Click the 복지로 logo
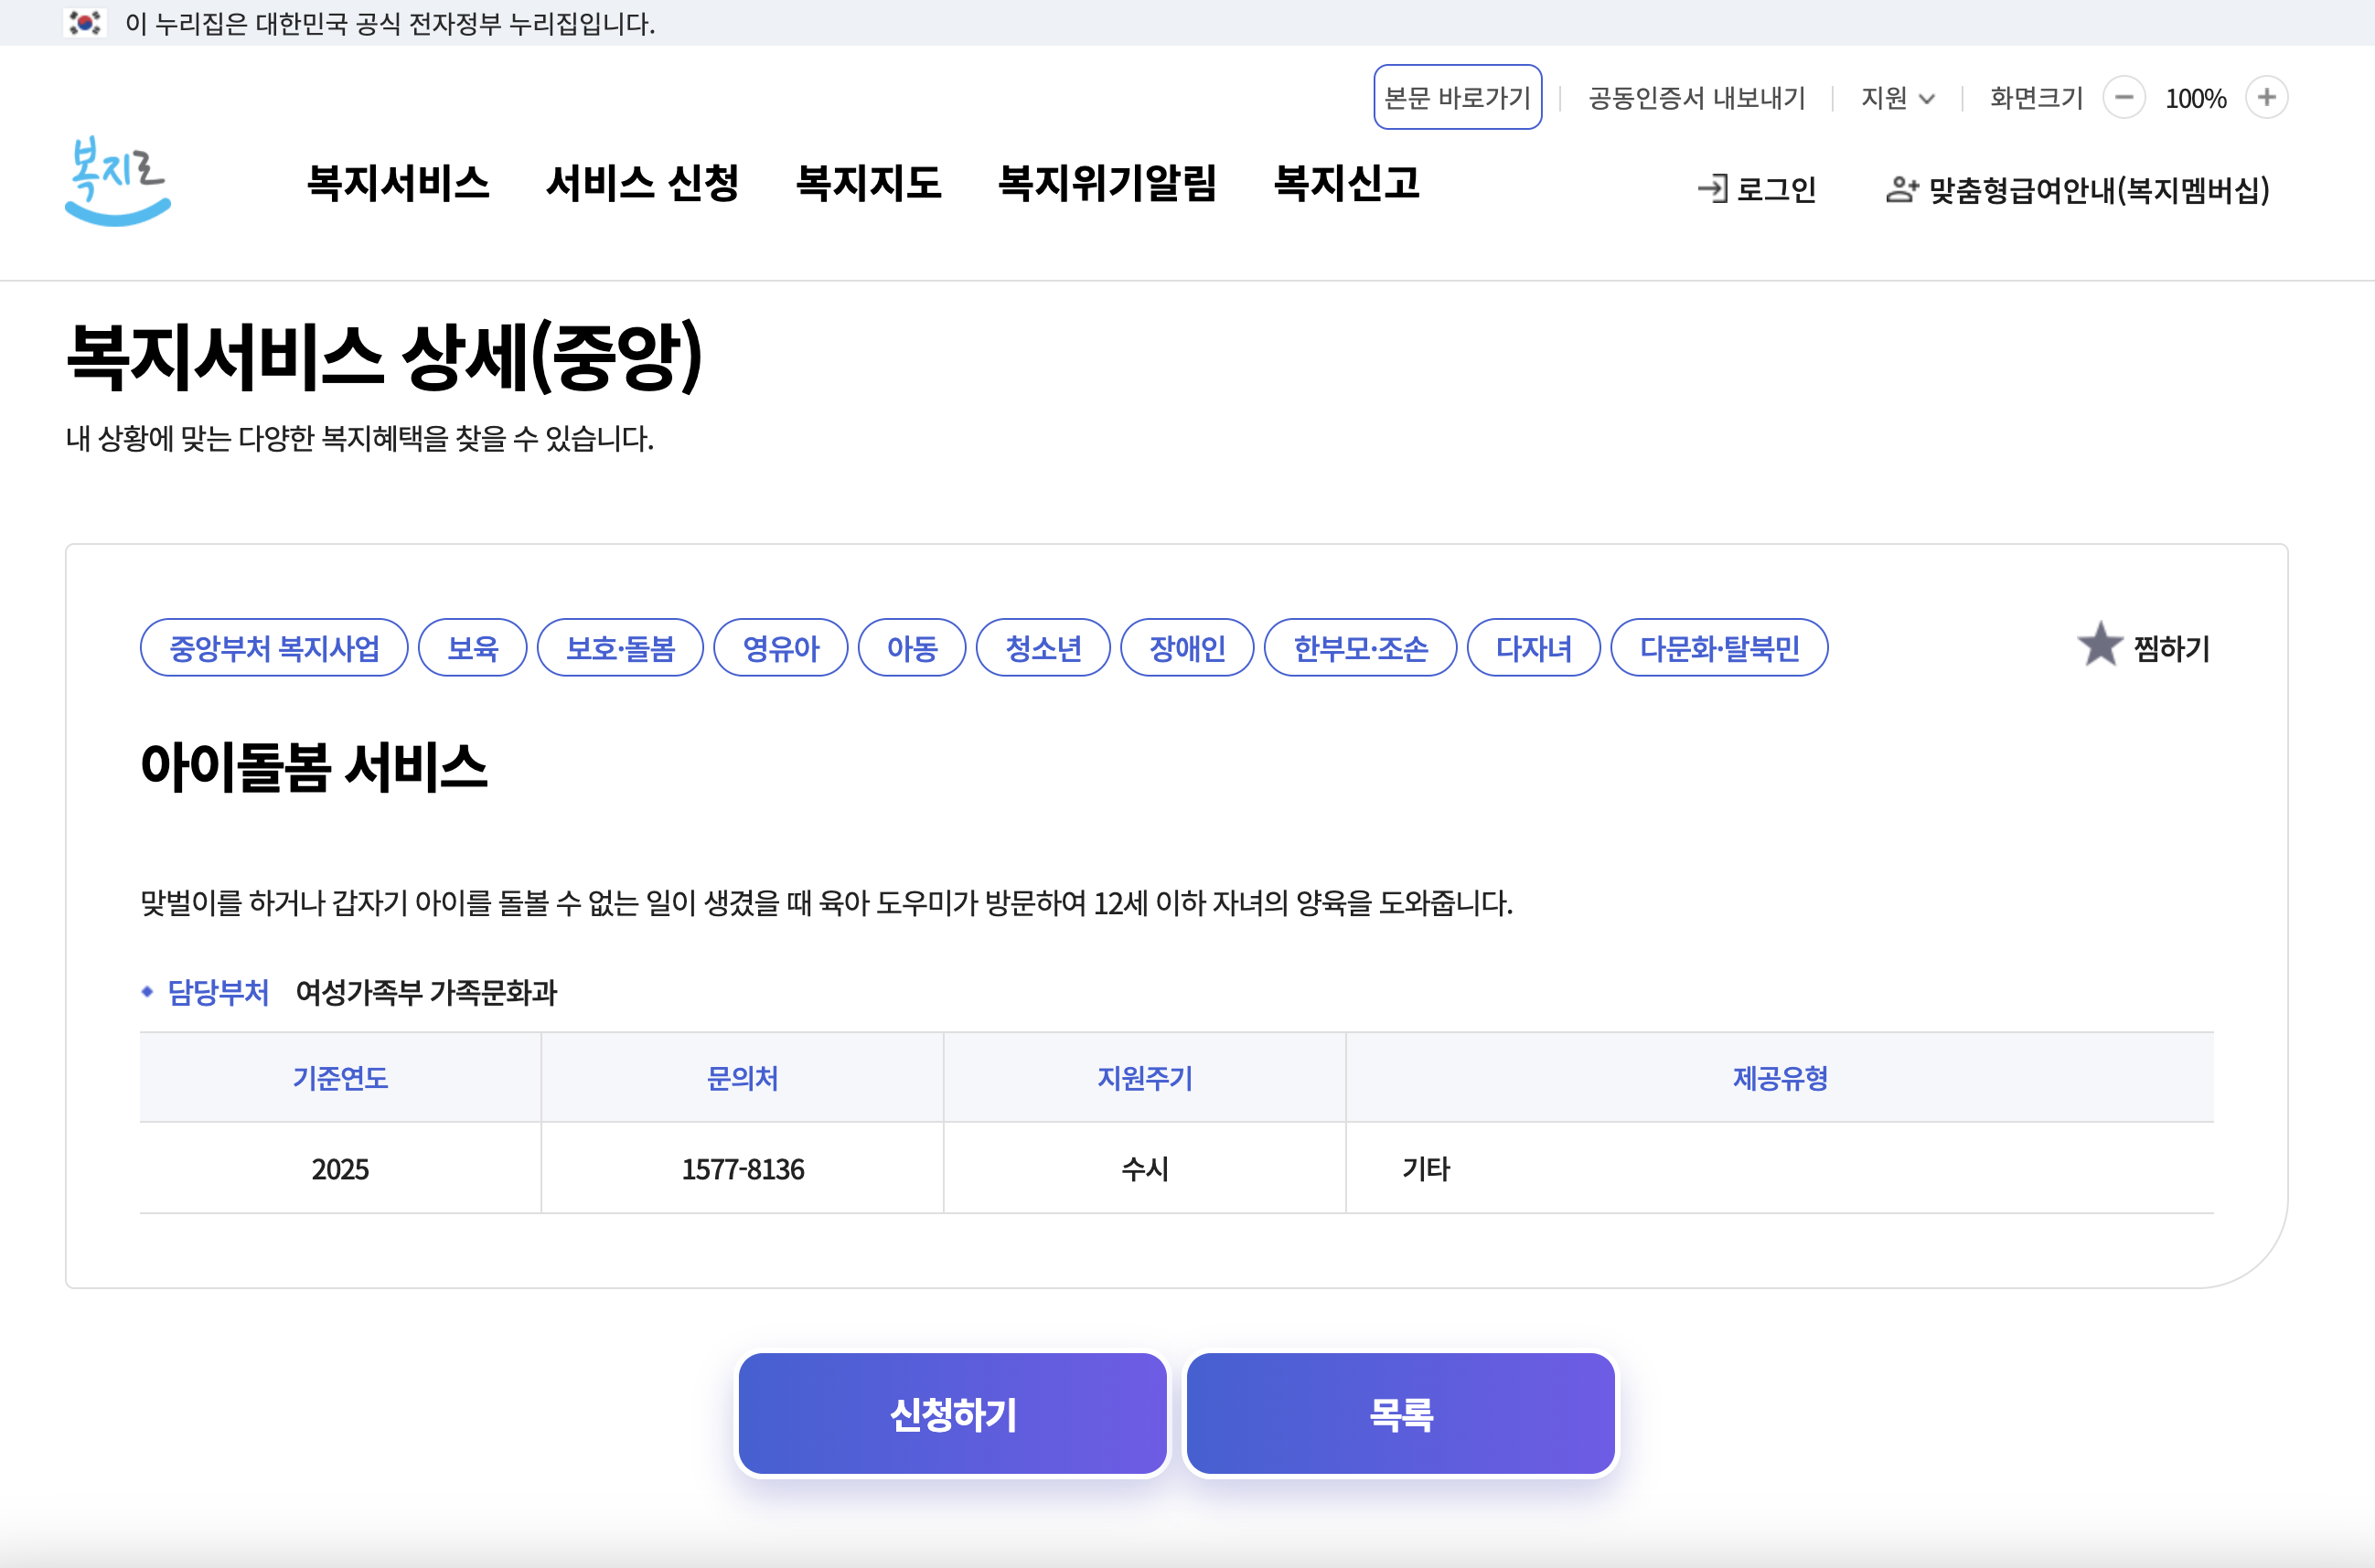The image size is (2375, 1568). [x=118, y=181]
